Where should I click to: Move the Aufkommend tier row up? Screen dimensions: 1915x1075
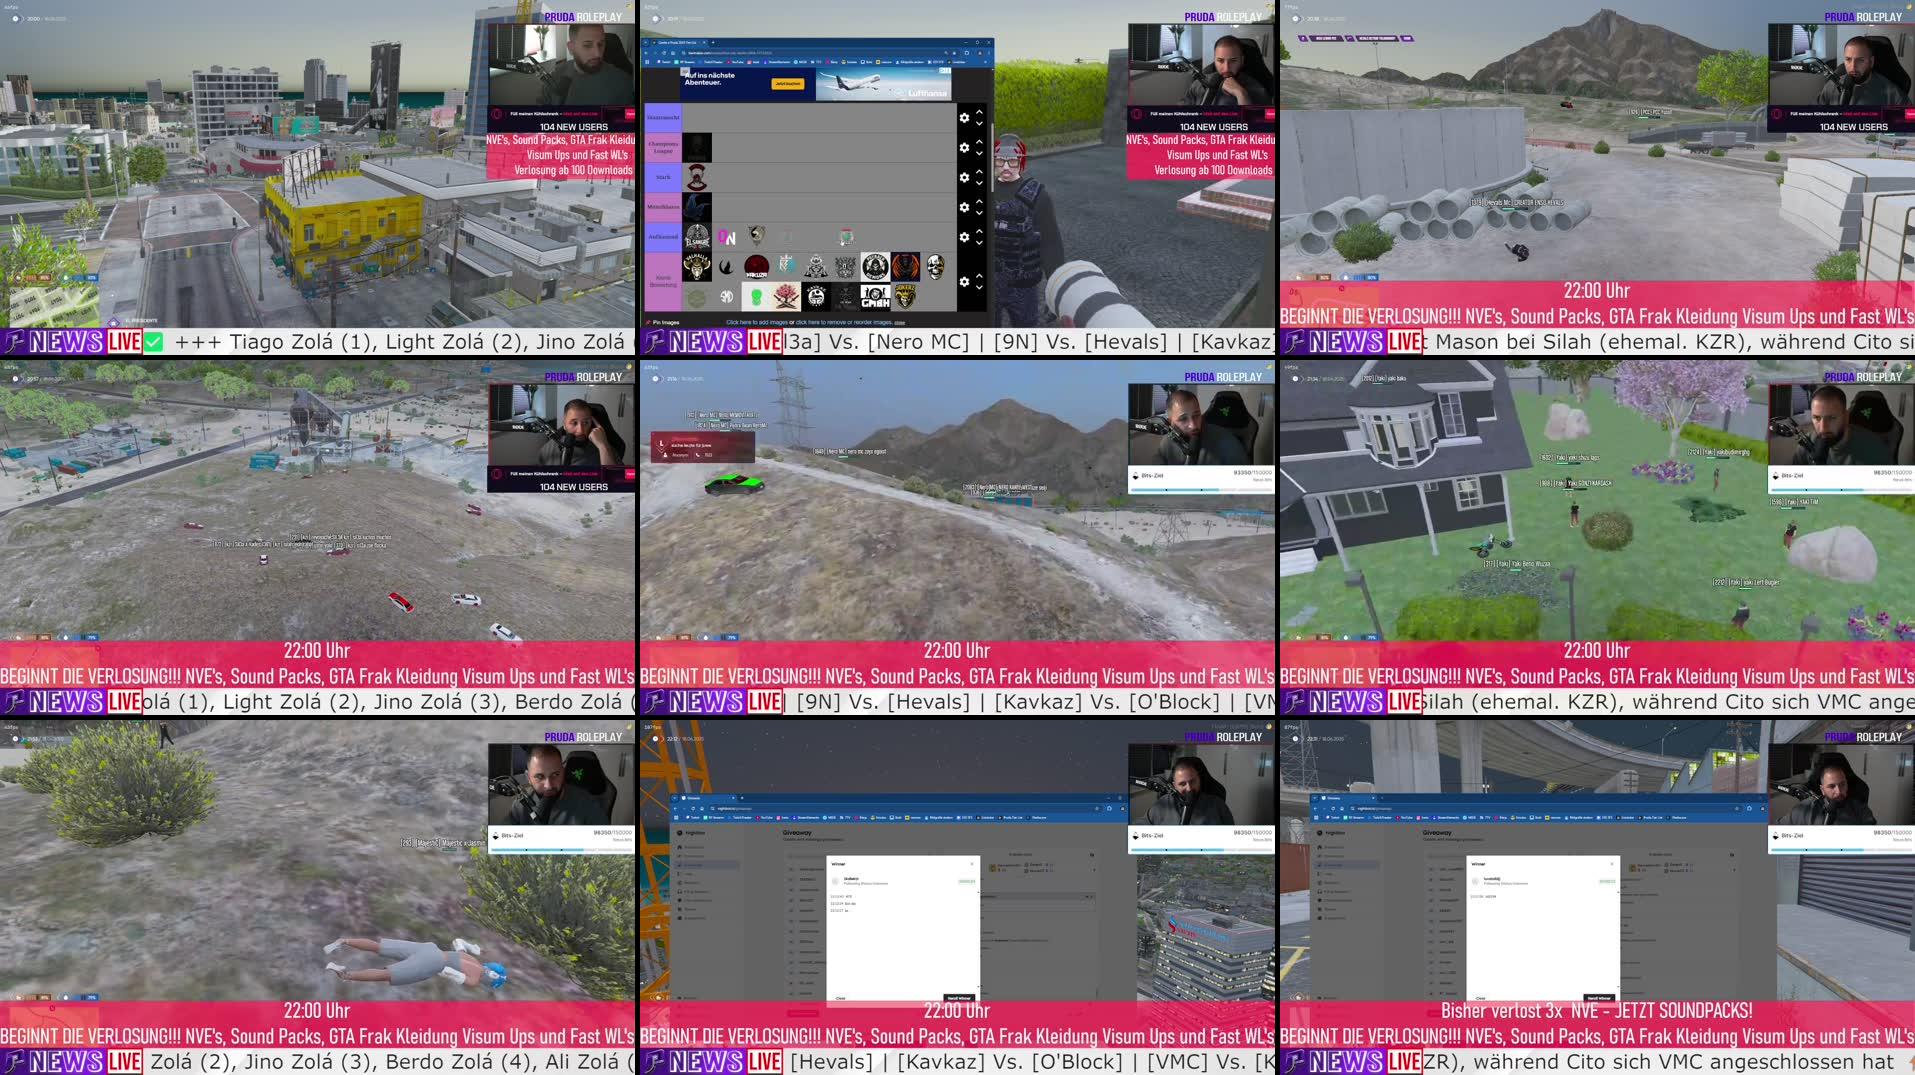click(979, 231)
